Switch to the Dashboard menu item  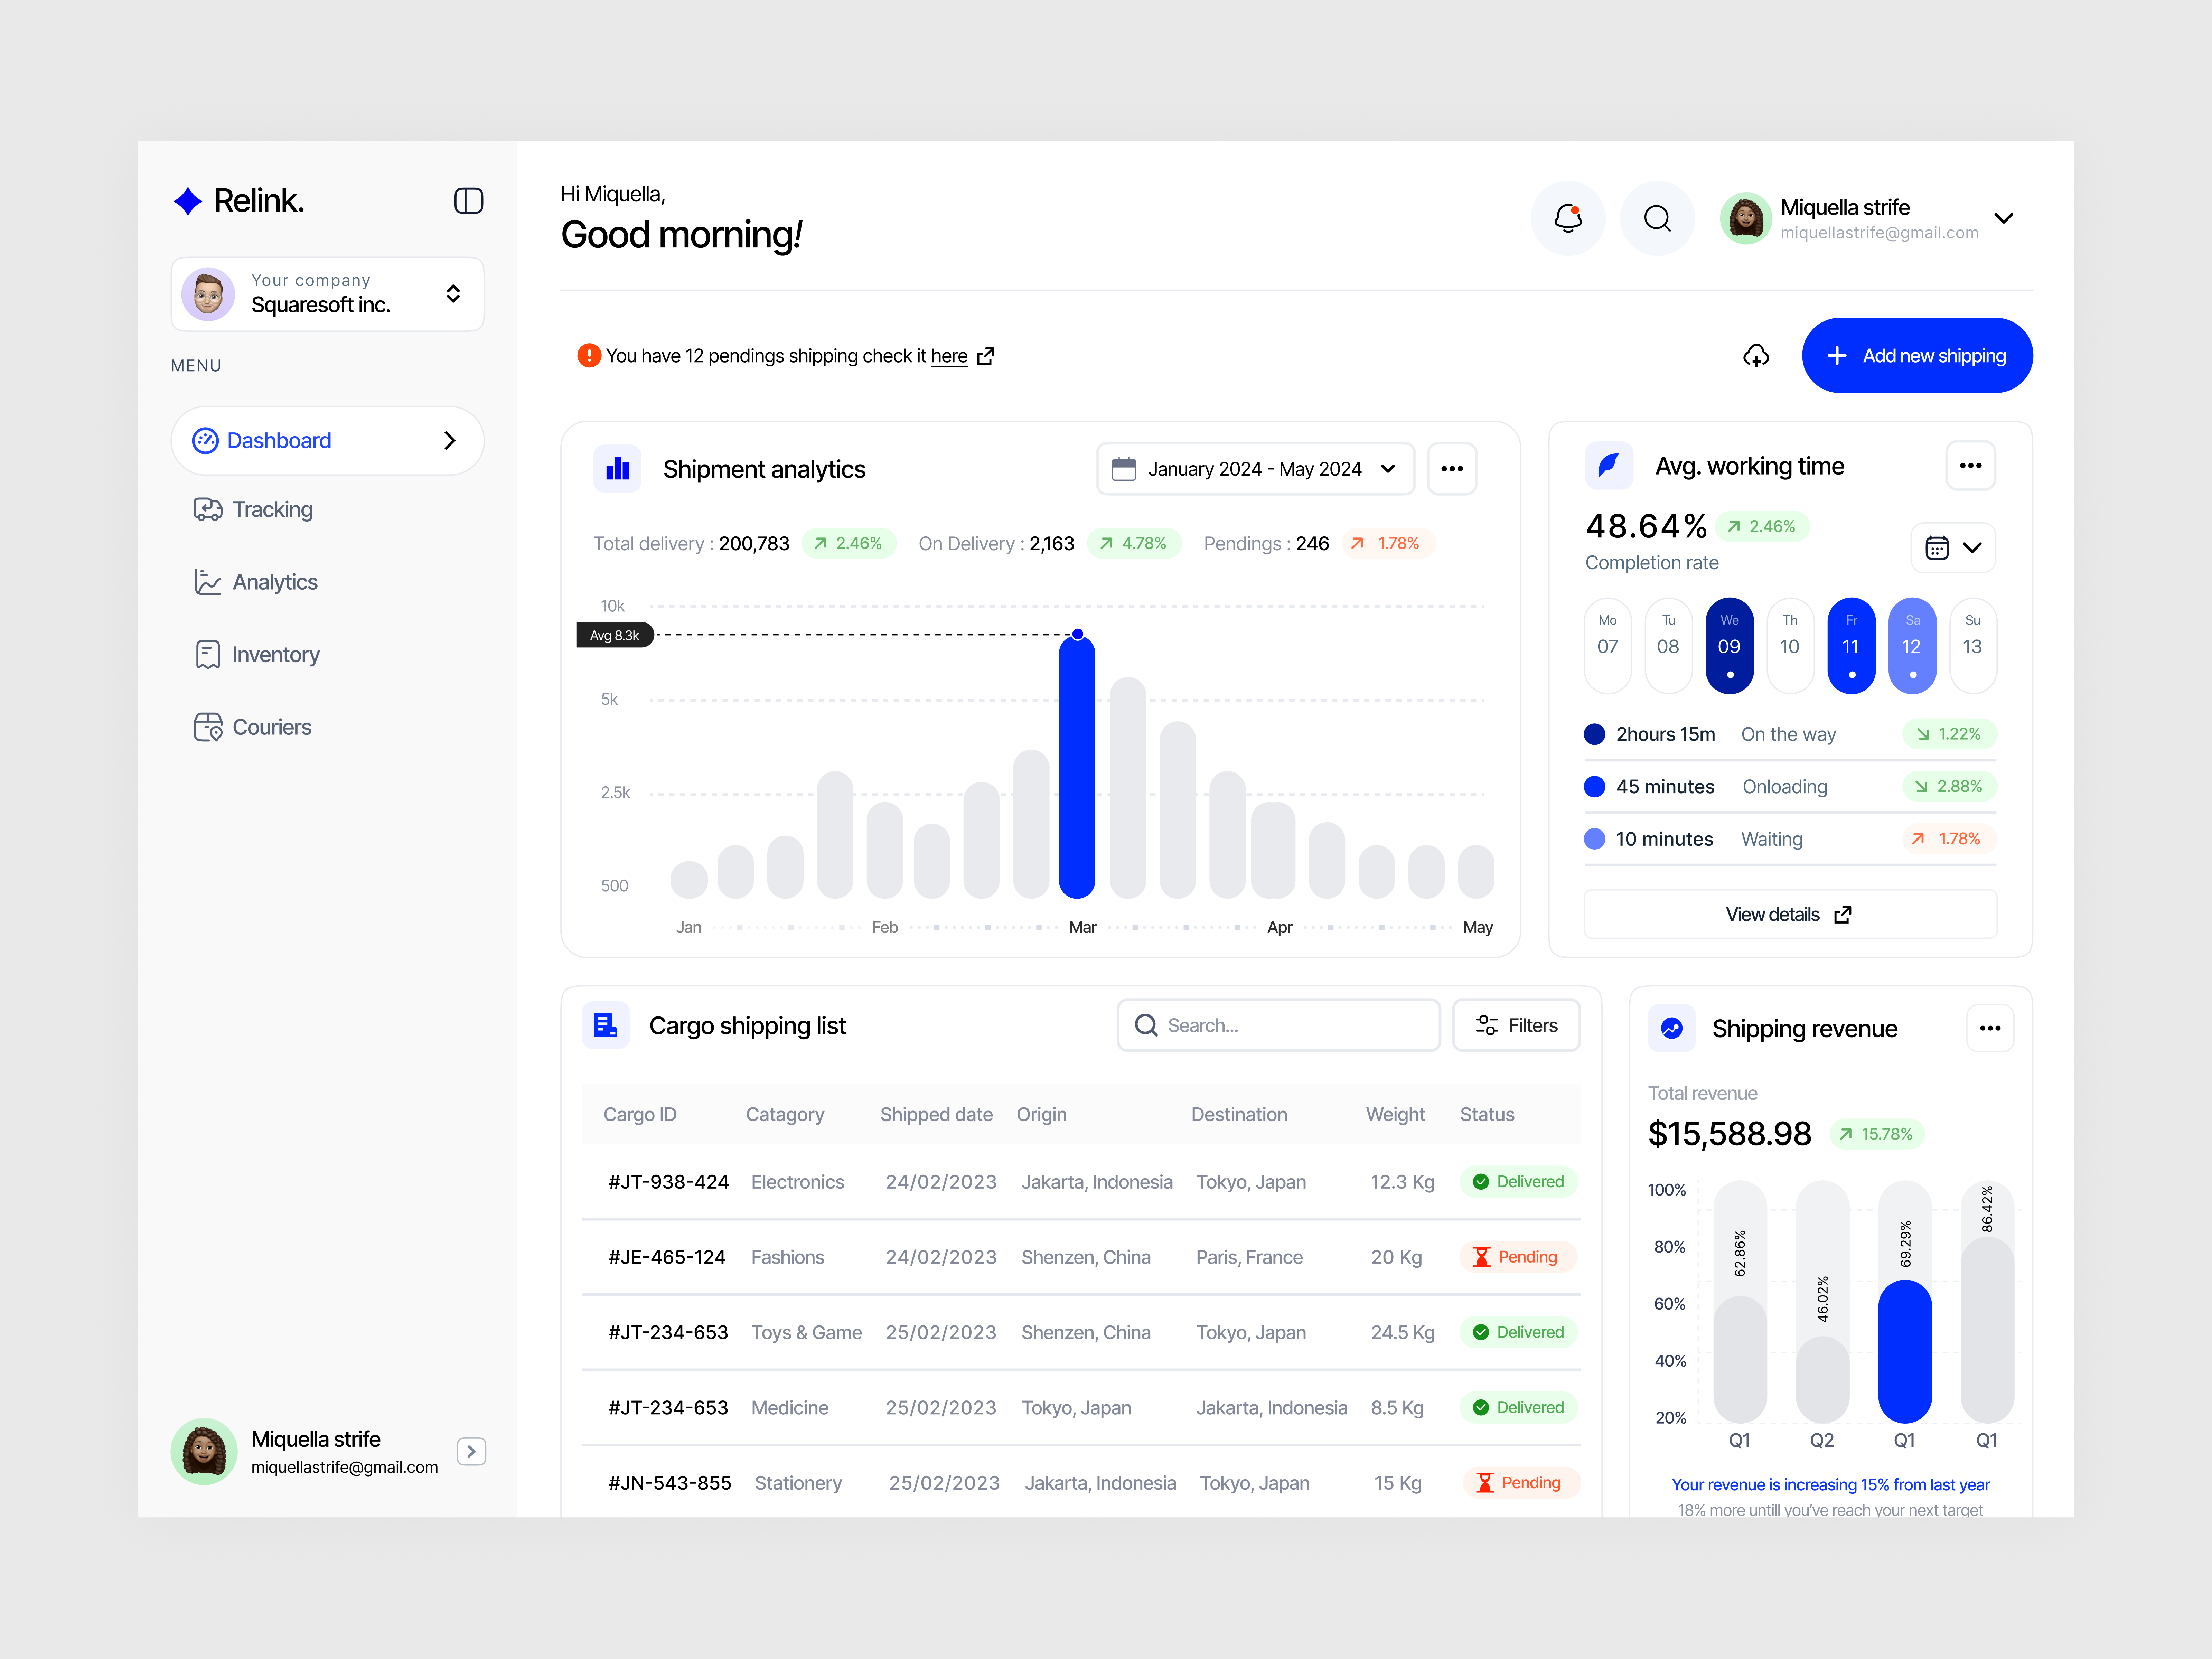click(280, 440)
